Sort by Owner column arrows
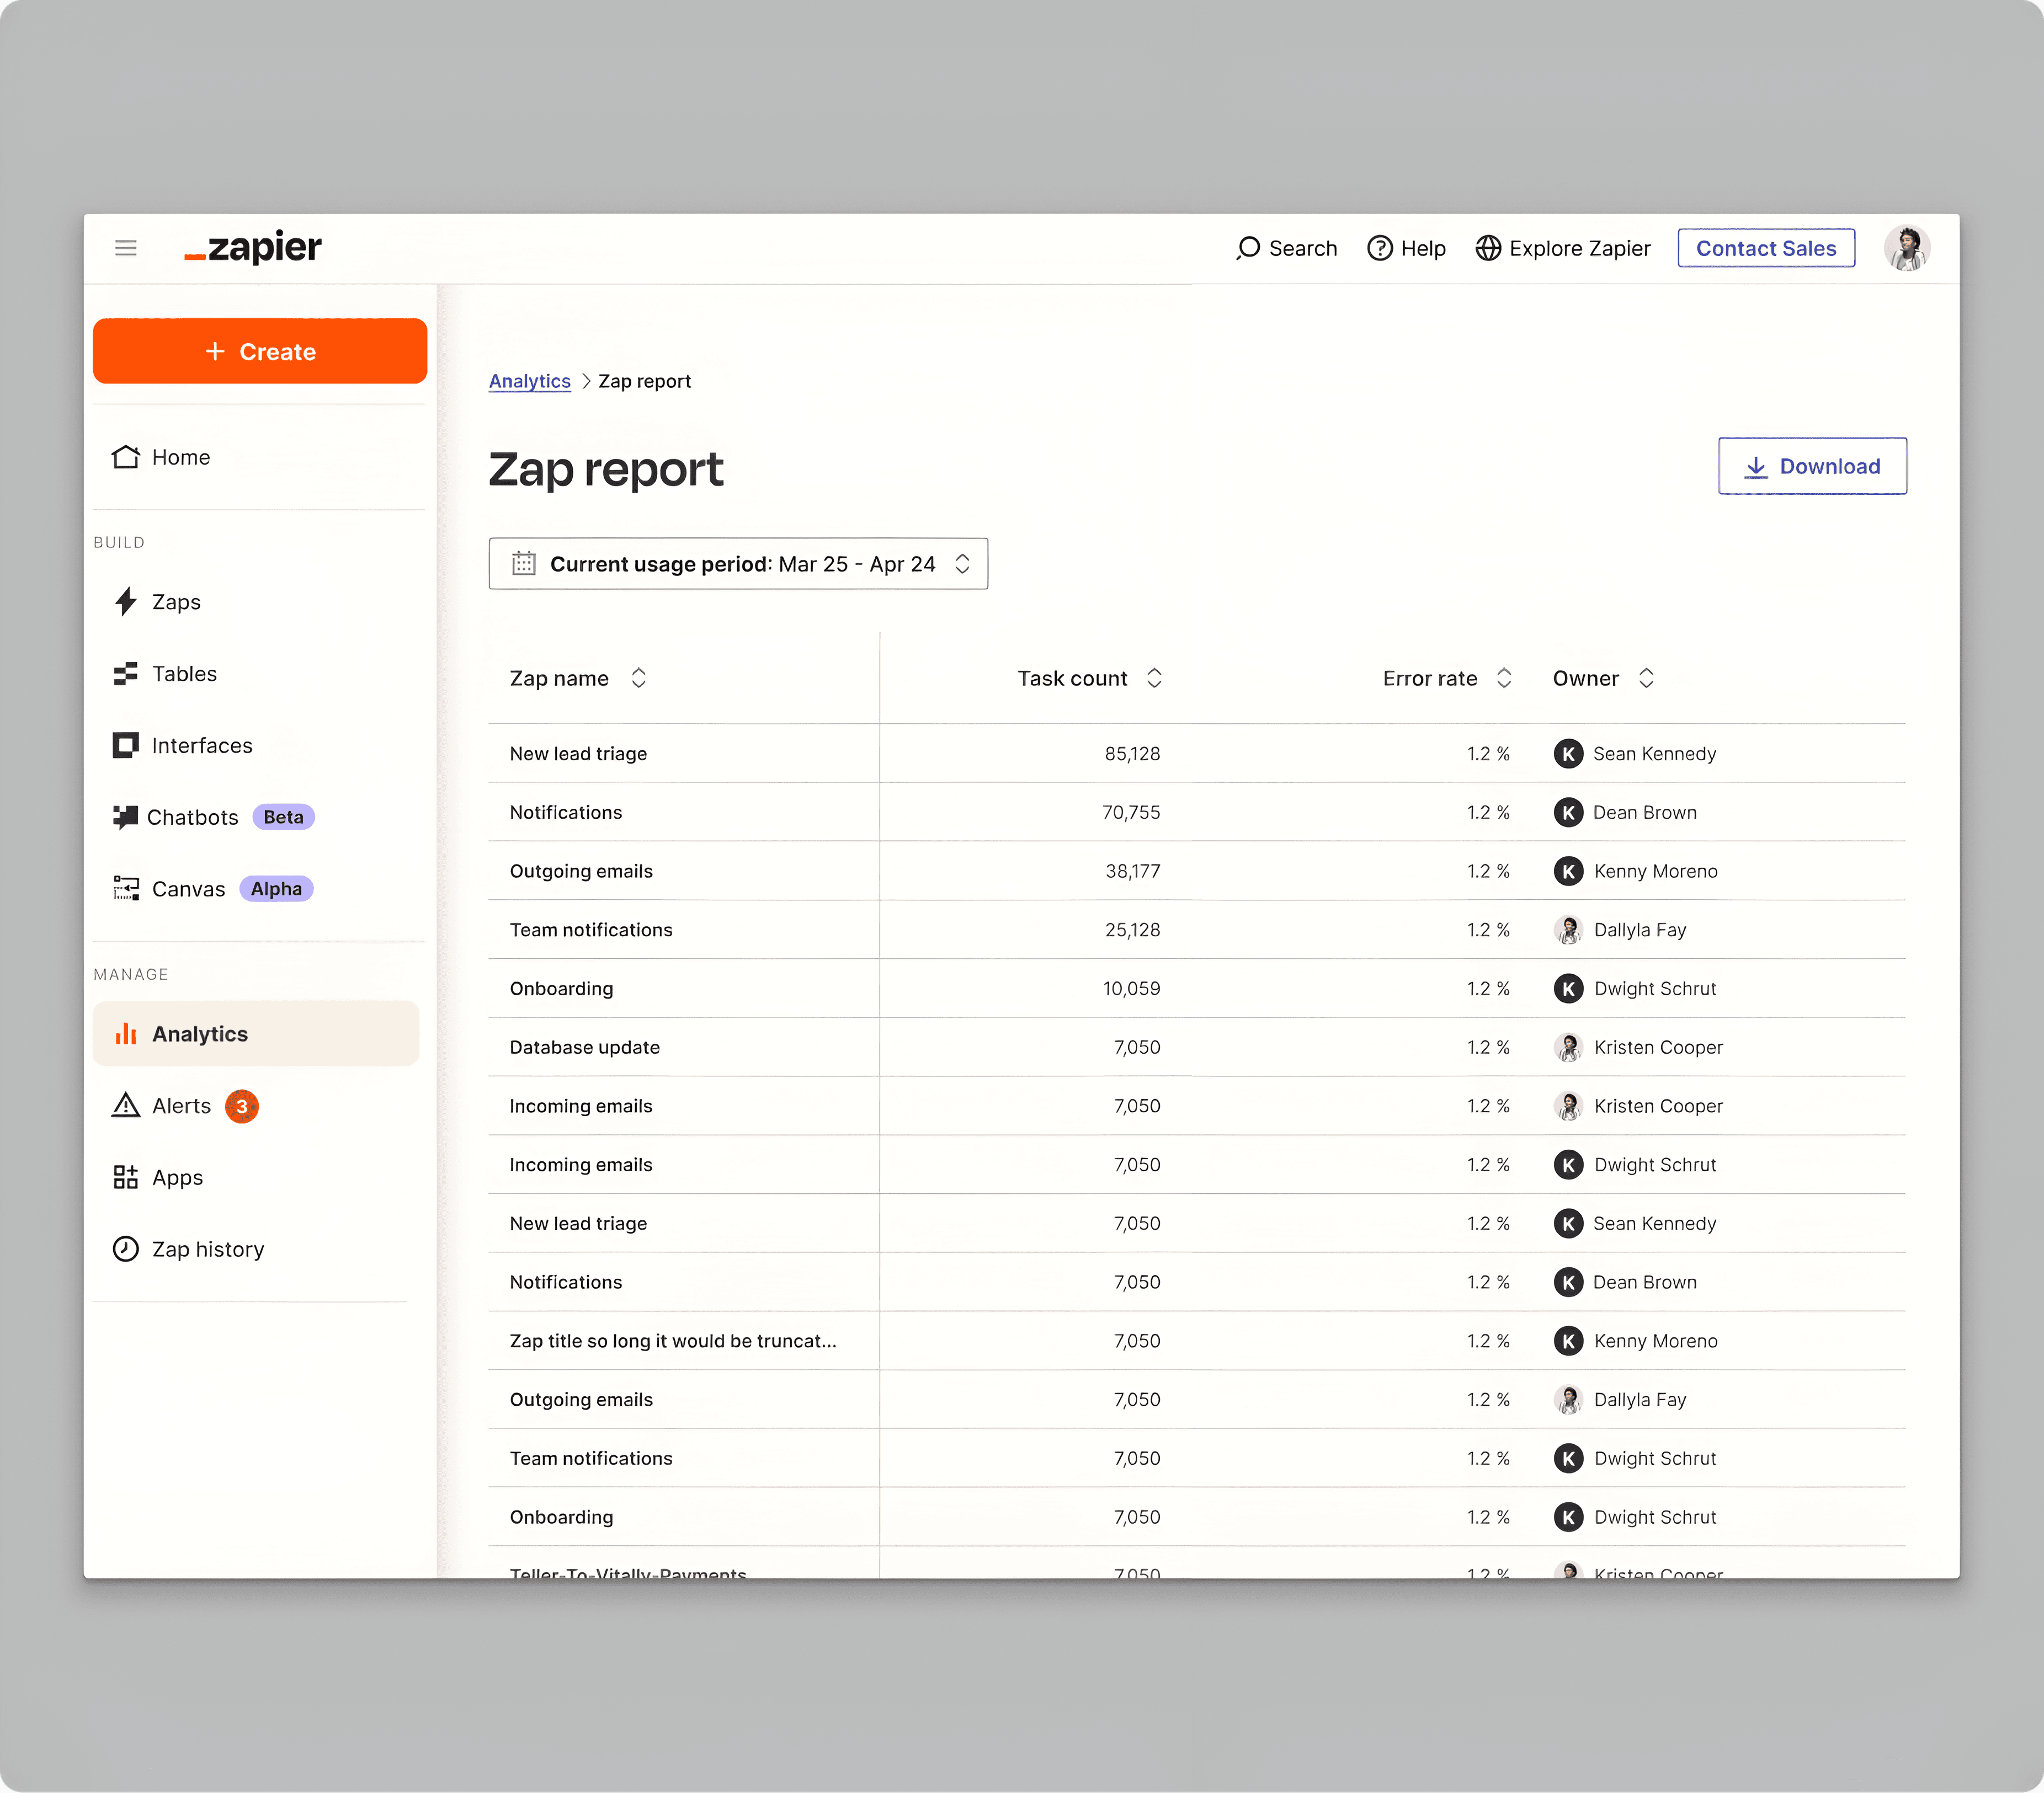2044x1793 pixels. [1646, 678]
